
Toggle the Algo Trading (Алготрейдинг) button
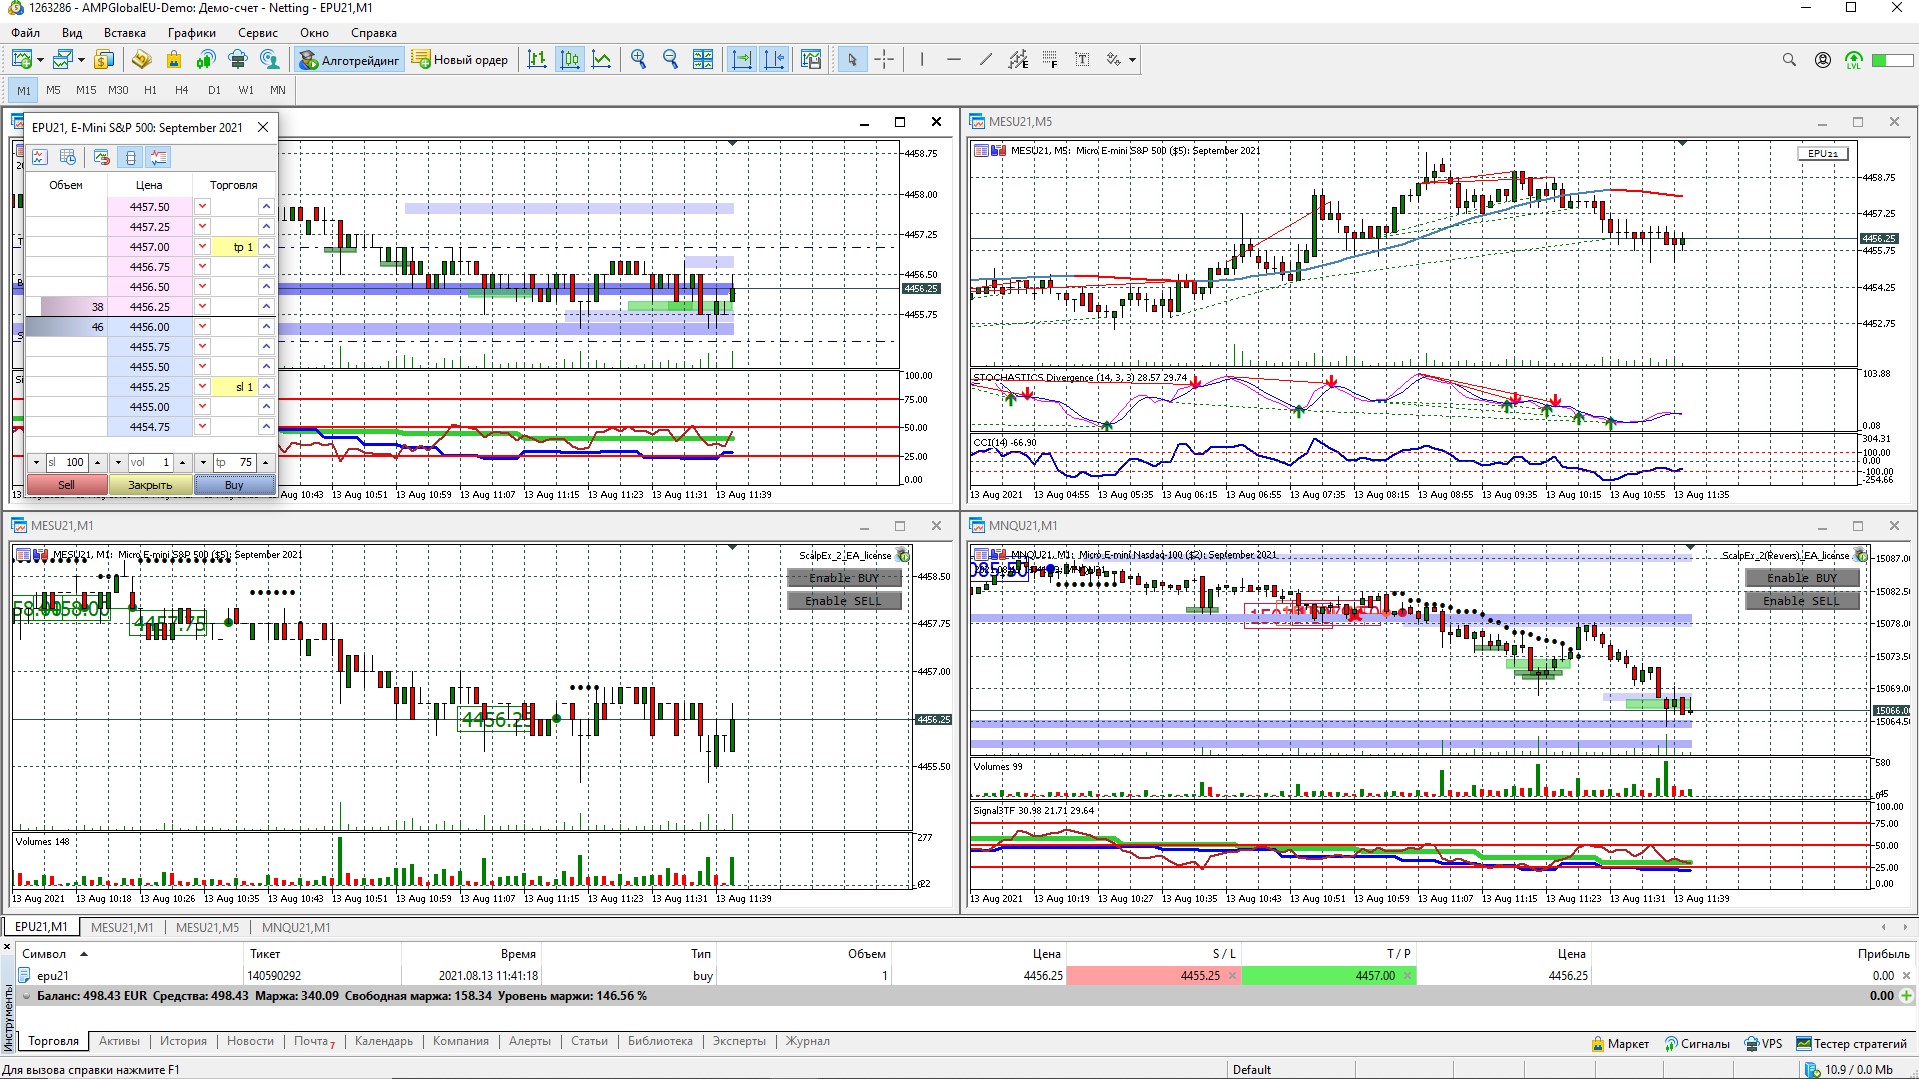(350, 60)
